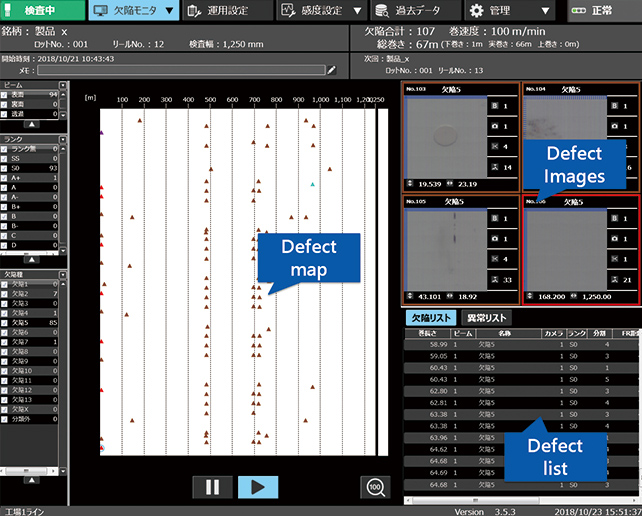
Task: Select the defect list row at 62.81
Action: click(x=522, y=403)
